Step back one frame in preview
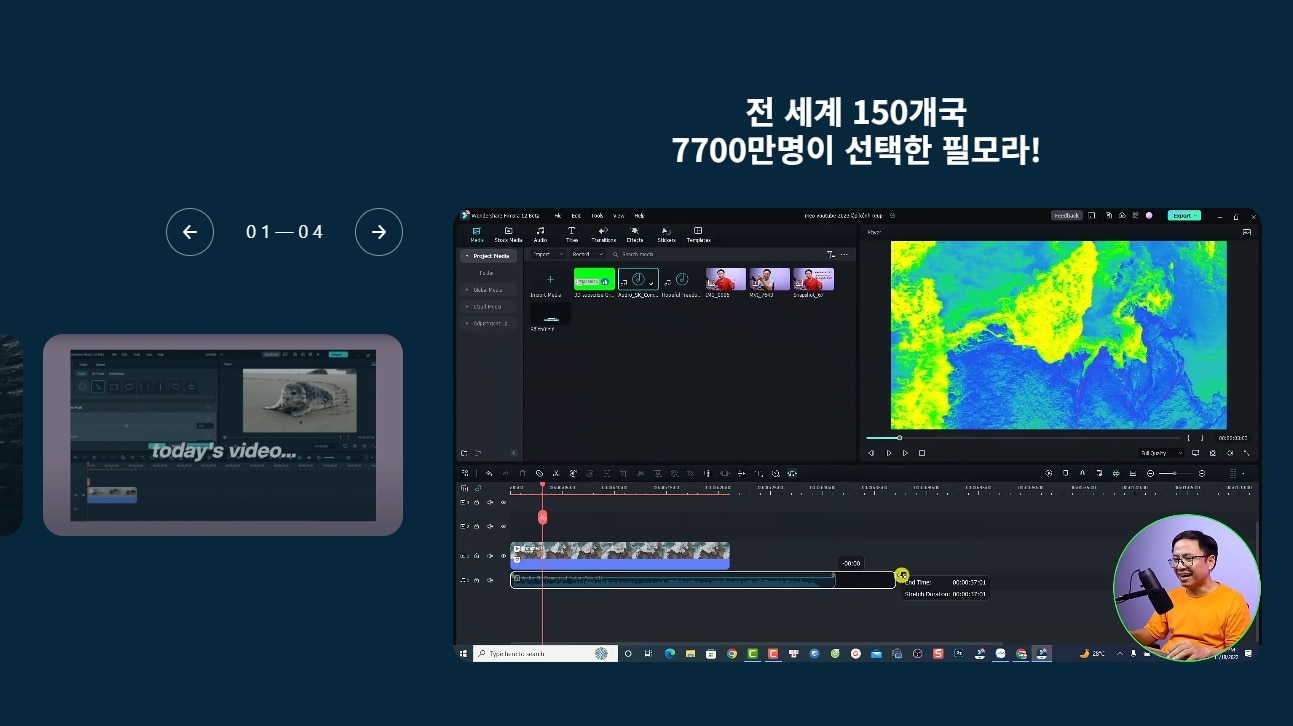 (x=871, y=453)
